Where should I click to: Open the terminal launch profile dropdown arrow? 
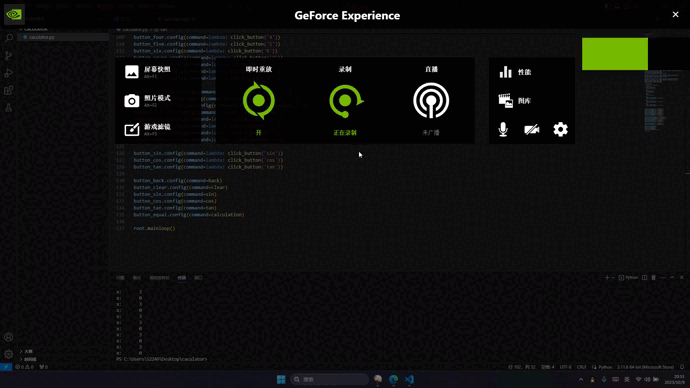point(613,278)
